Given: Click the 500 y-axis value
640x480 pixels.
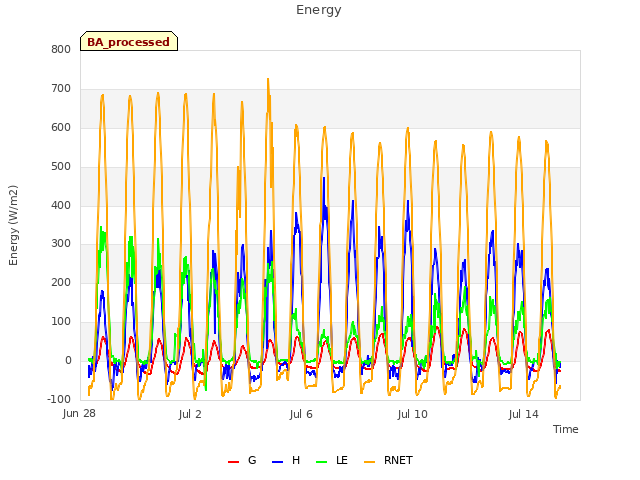Looking at the screenshot, I should [x=61, y=167].
